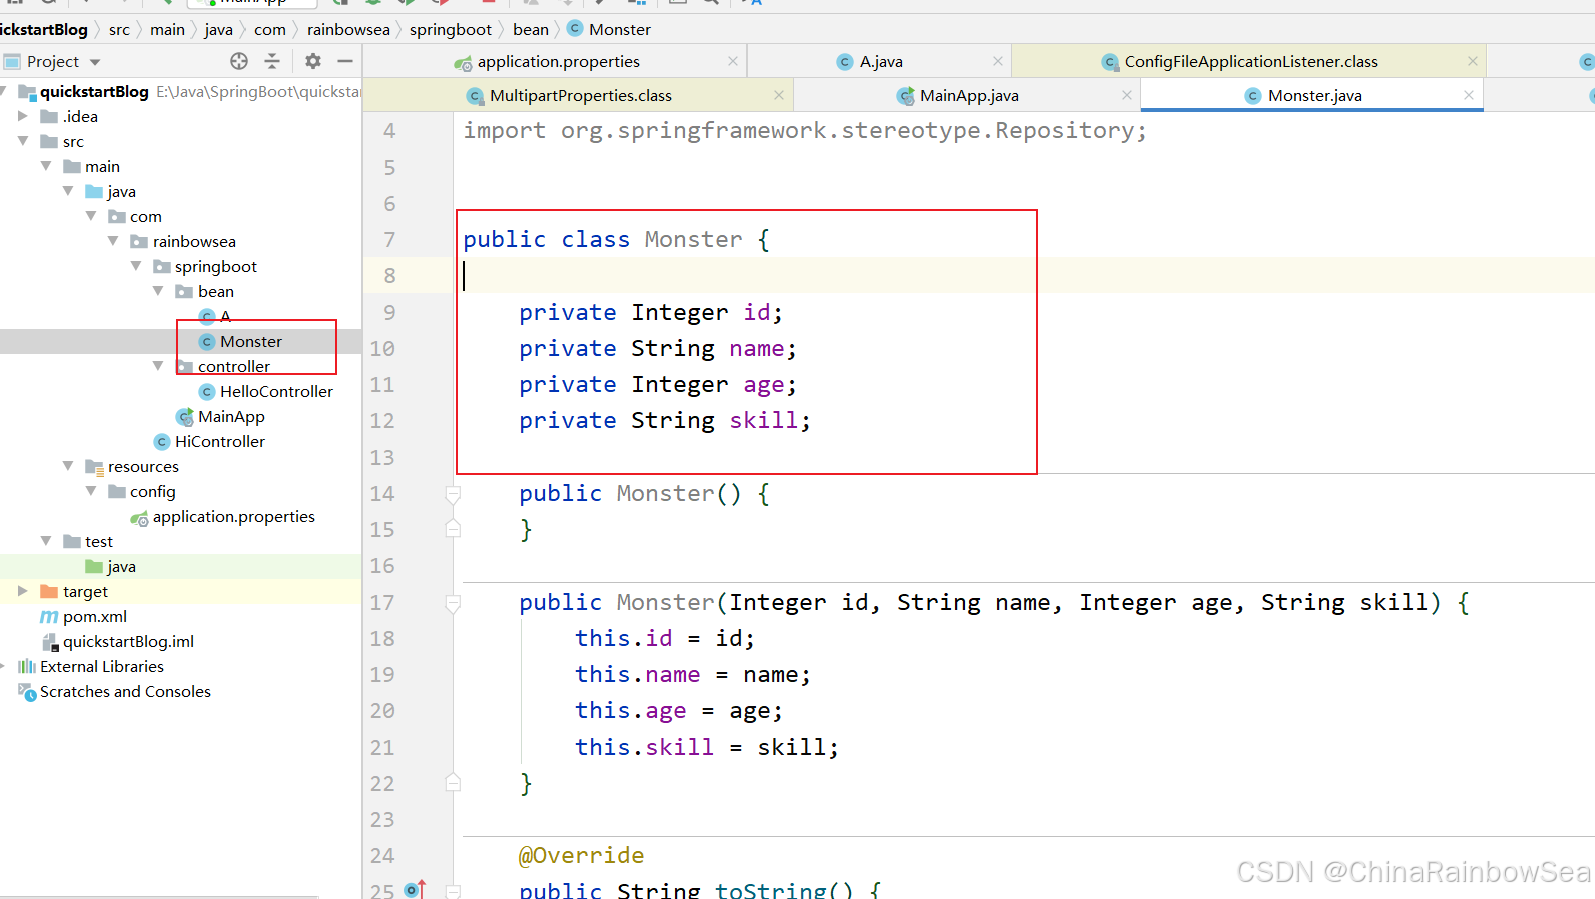Close the MultipartProperties.class tab
This screenshot has width=1595, height=899.
pyautogui.click(x=779, y=95)
